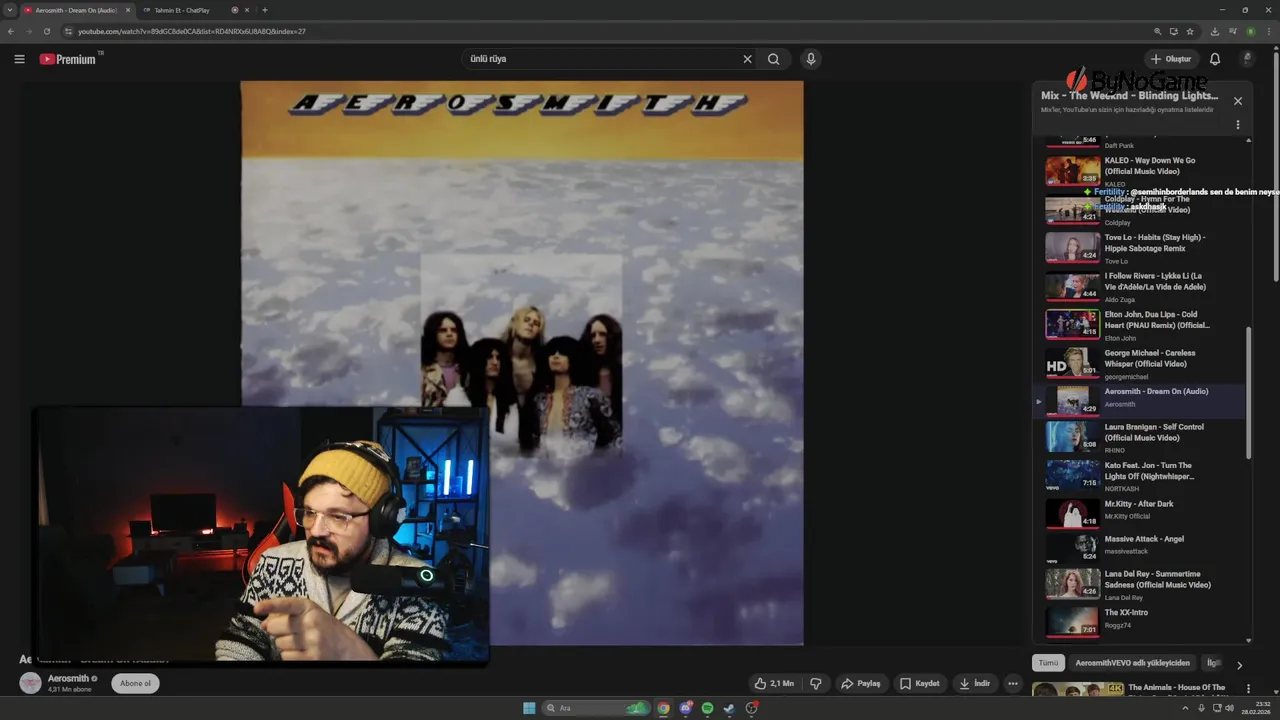1280x720 pixels.
Task: Select the Tümü filter chip
Action: 1048,663
